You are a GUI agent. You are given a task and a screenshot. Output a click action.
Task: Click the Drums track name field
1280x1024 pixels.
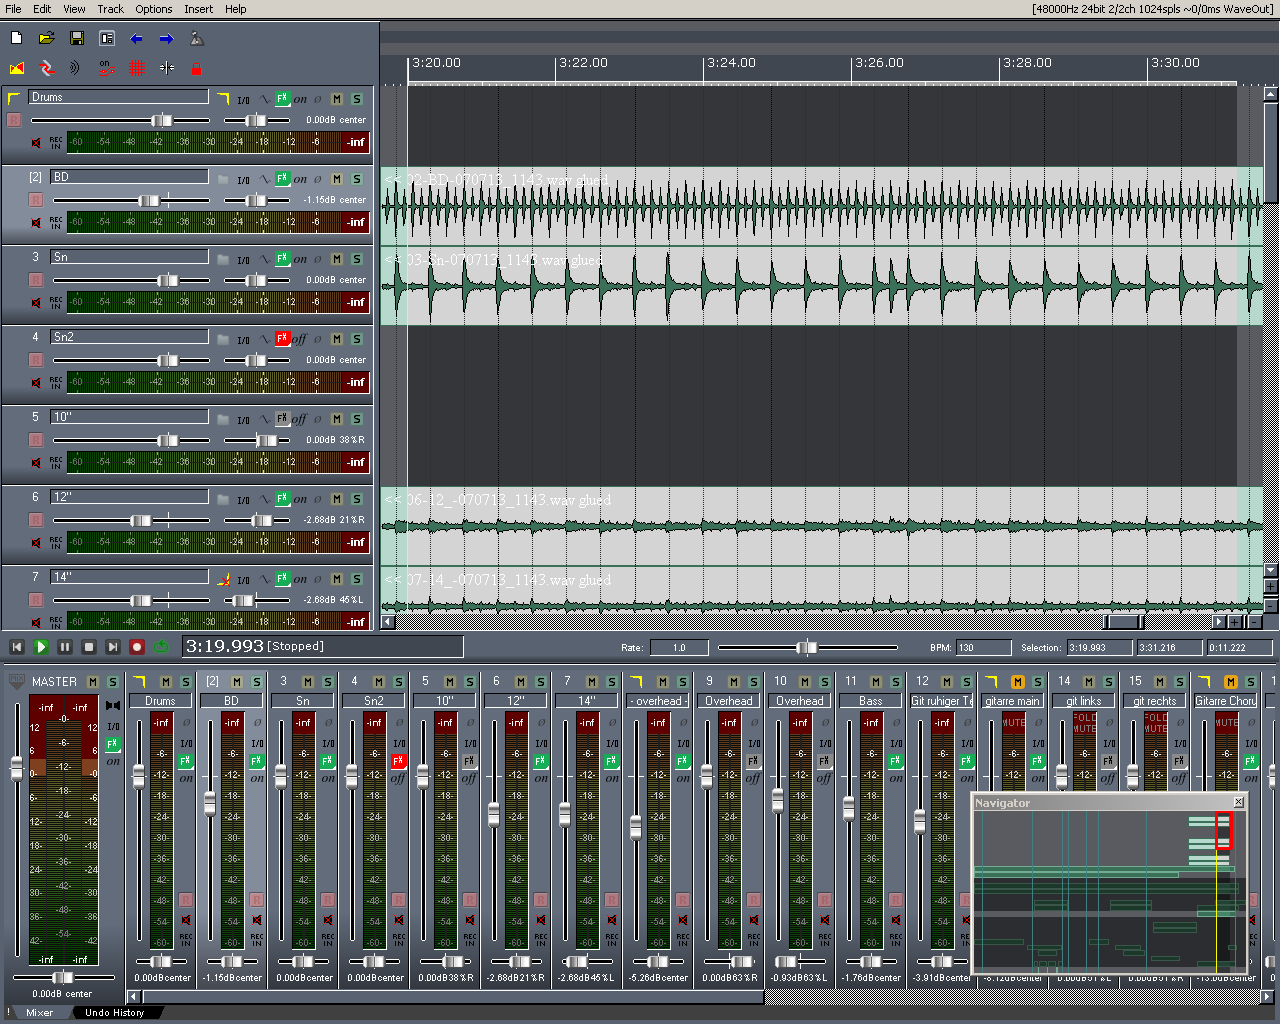(118, 97)
